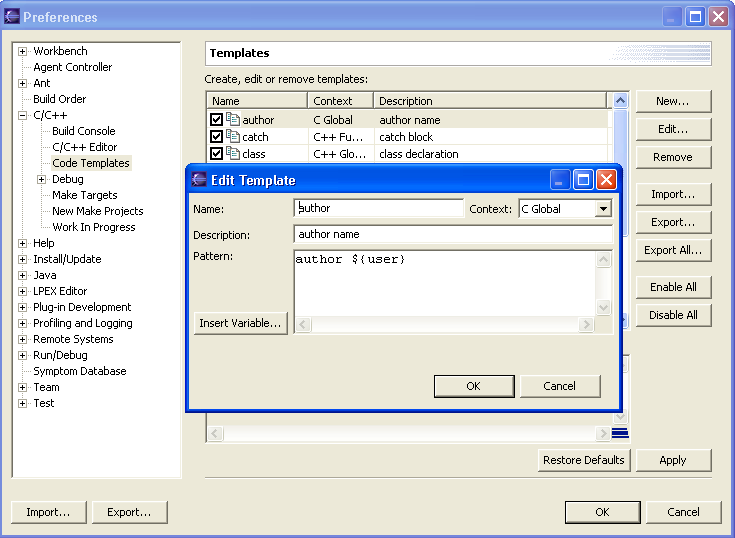735x538 pixels.
Task: Click the author template file icon
Action: (233, 120)
